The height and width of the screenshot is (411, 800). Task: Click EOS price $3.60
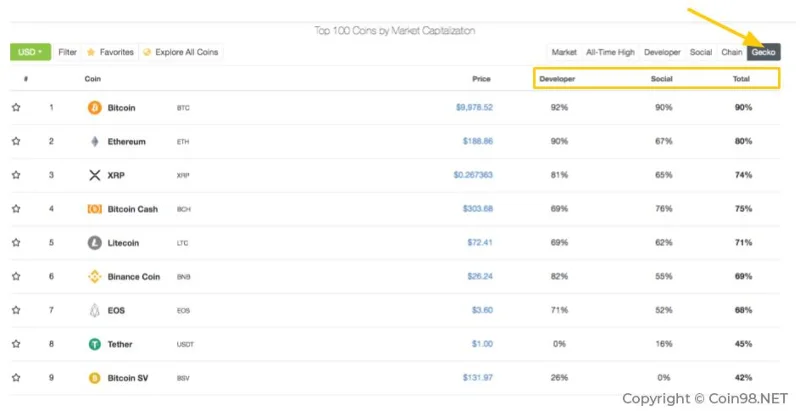(482, 310)
